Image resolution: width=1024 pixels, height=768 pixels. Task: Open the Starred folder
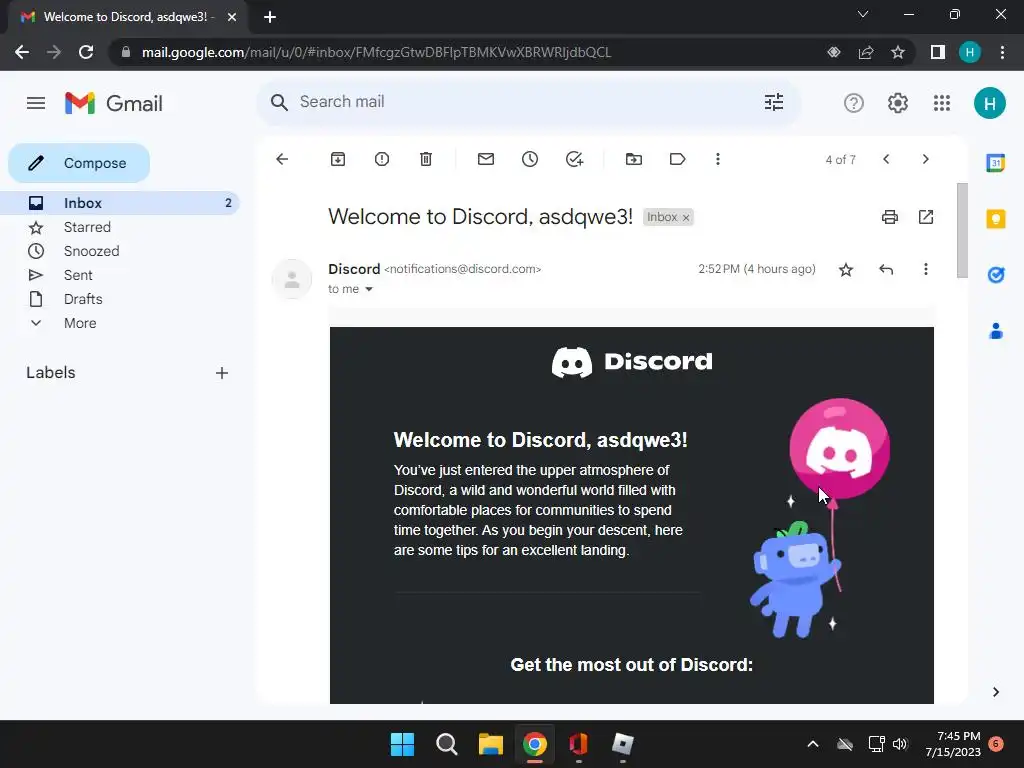click(87, 227)
